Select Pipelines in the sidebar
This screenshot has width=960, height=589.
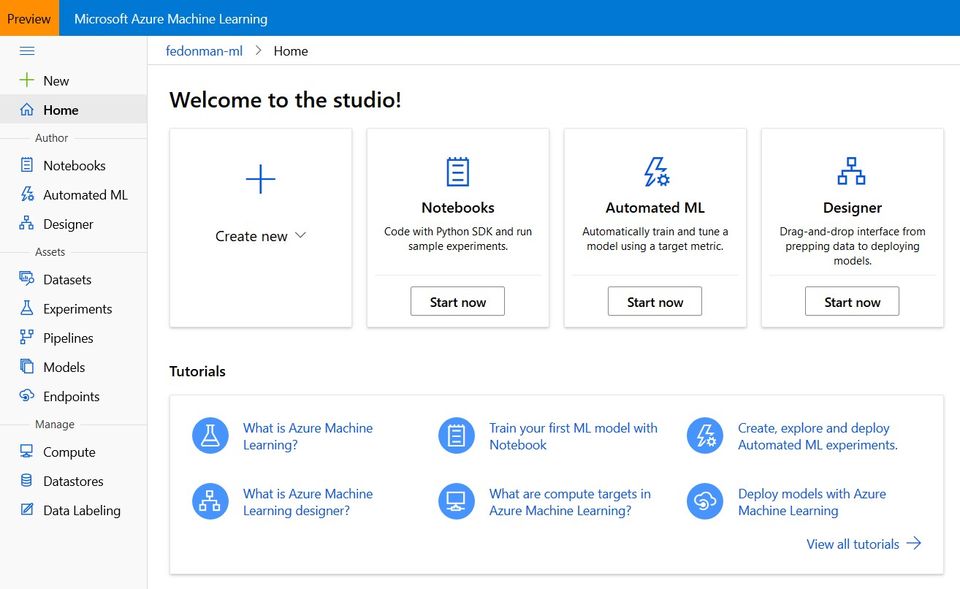pyautogui.click(x=73, y=338)
